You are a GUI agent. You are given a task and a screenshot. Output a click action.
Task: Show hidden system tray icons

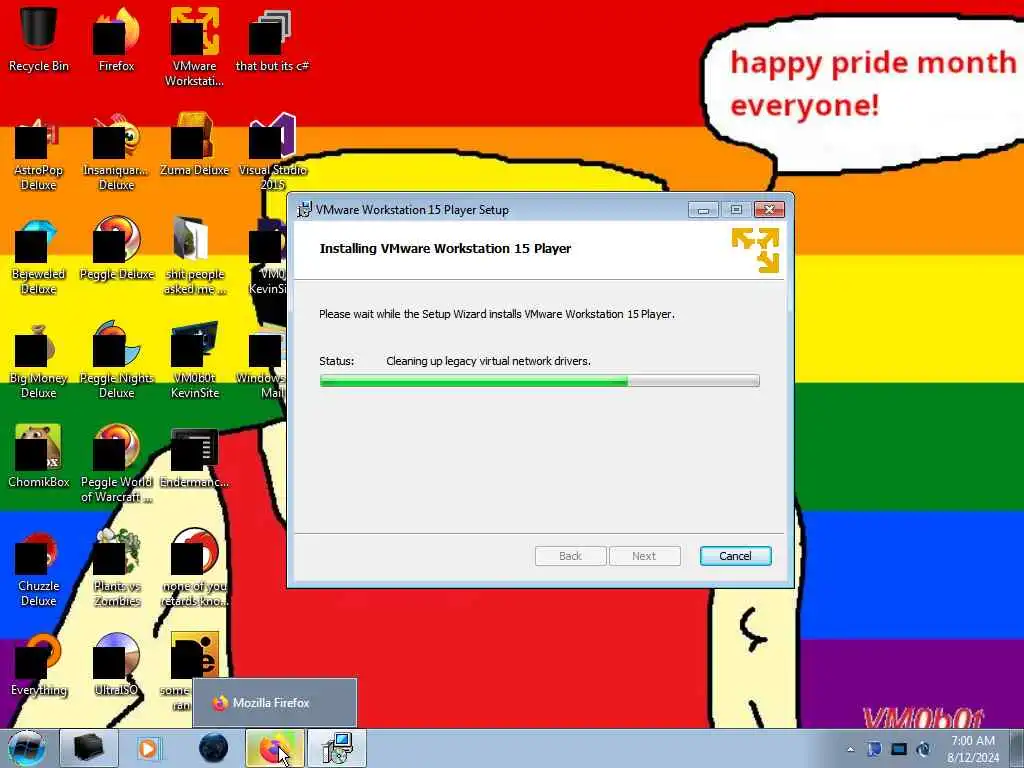pyautogui.click(x=850, y=750)
